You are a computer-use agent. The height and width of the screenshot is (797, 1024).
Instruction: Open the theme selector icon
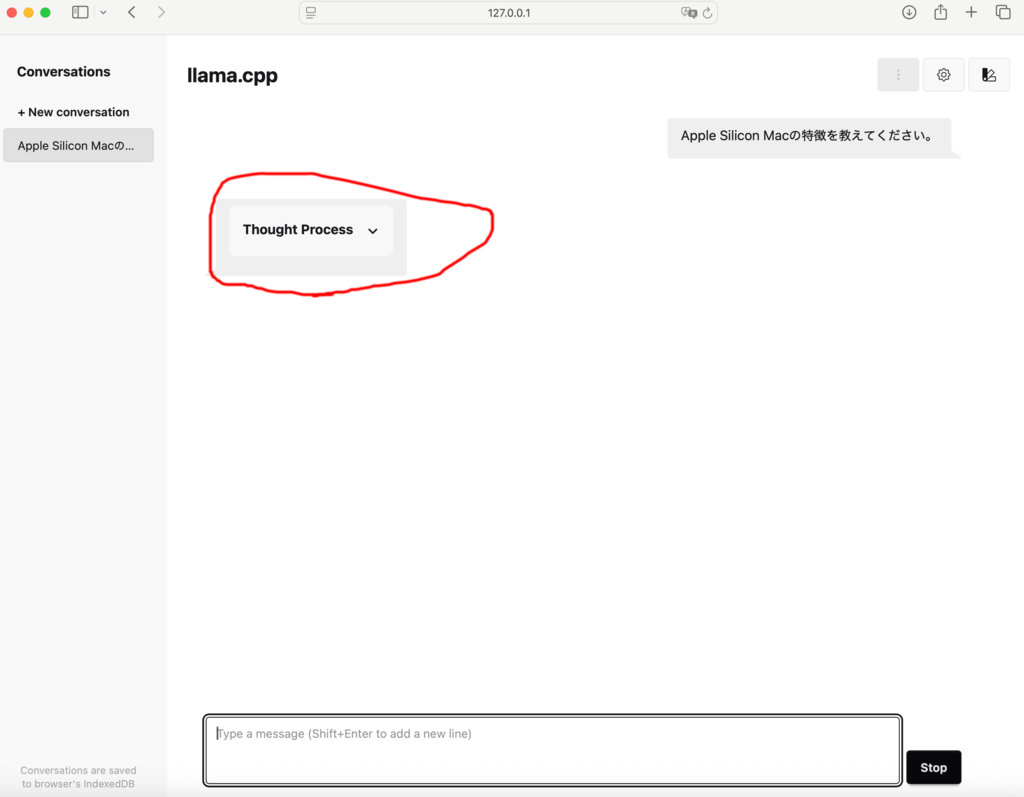[x=989, y=75]
